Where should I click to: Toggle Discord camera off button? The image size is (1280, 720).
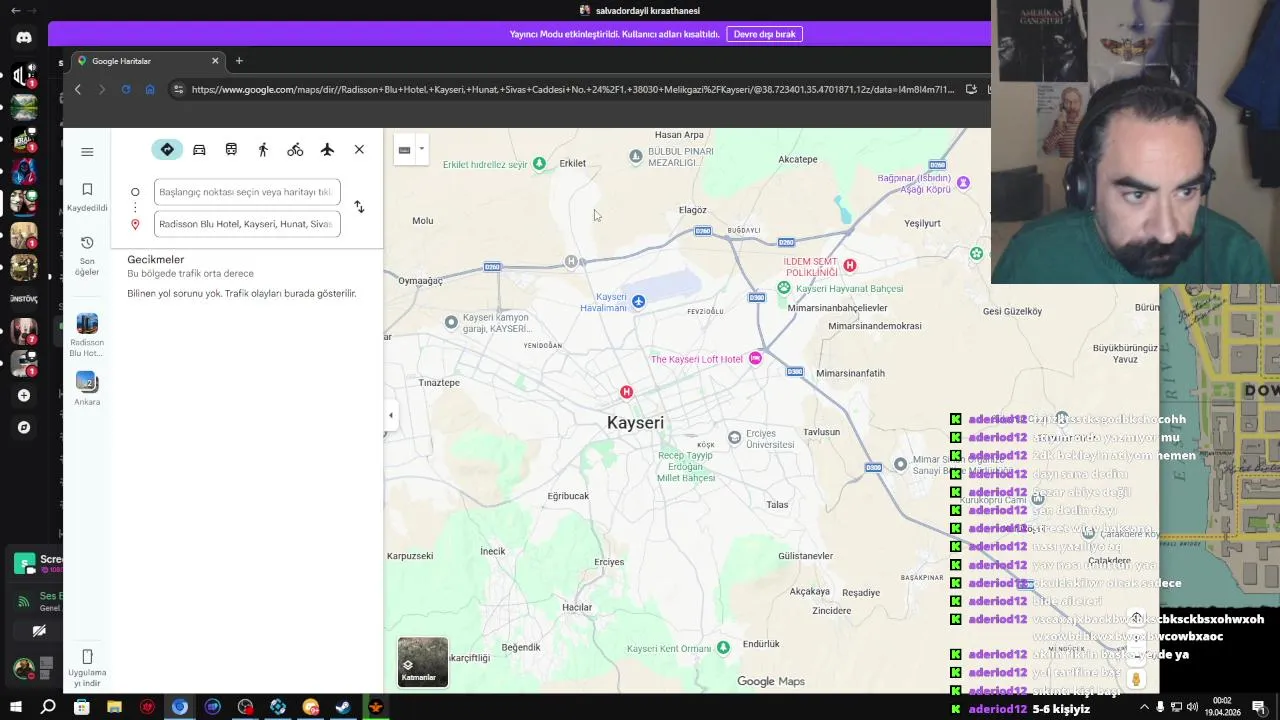tap(39, 631)
